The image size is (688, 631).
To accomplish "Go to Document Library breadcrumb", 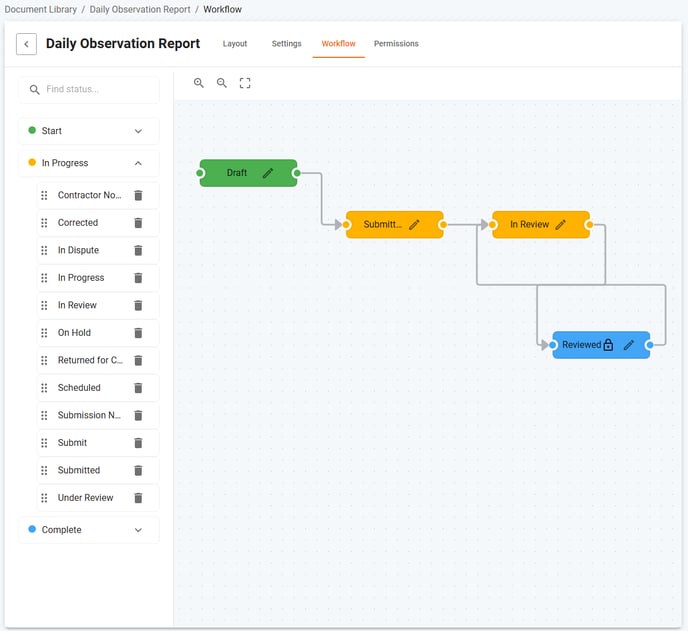I will (x=40, y=9).
